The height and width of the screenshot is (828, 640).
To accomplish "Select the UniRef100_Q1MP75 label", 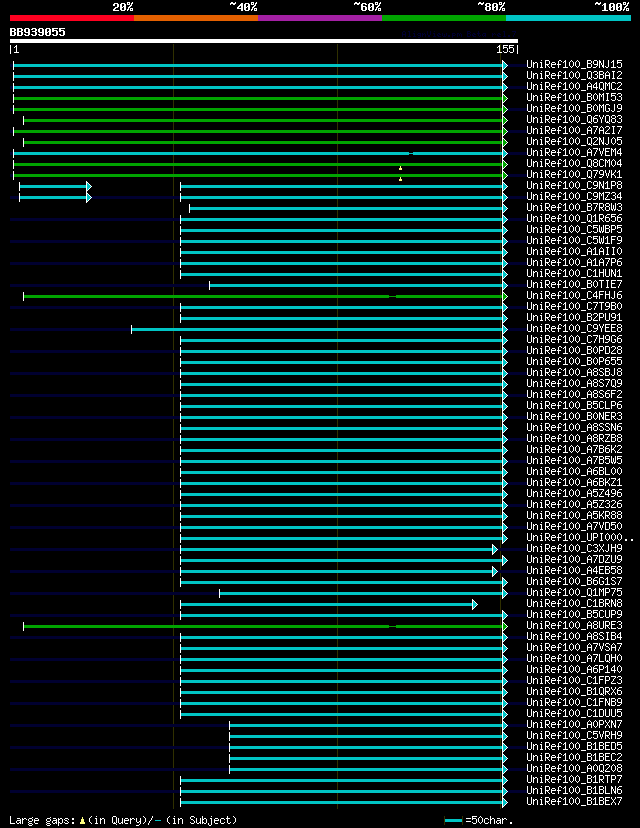I will click(574, 592).
